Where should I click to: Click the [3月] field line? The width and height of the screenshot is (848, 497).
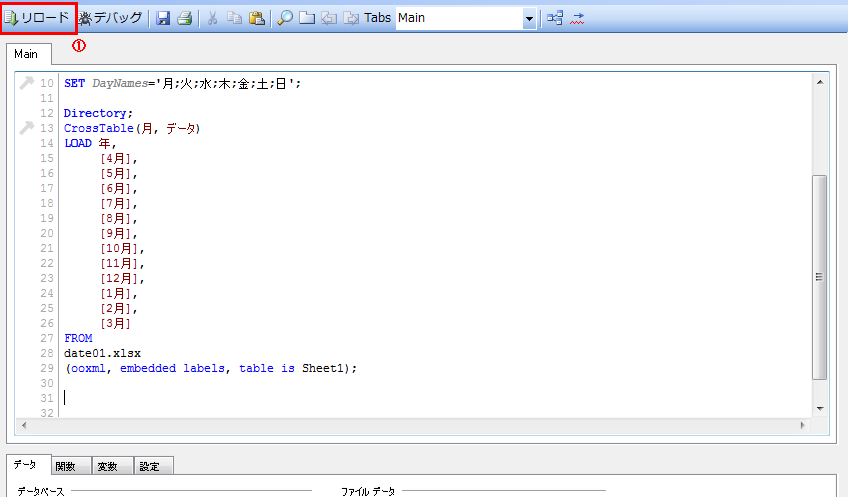click(116, 323)
